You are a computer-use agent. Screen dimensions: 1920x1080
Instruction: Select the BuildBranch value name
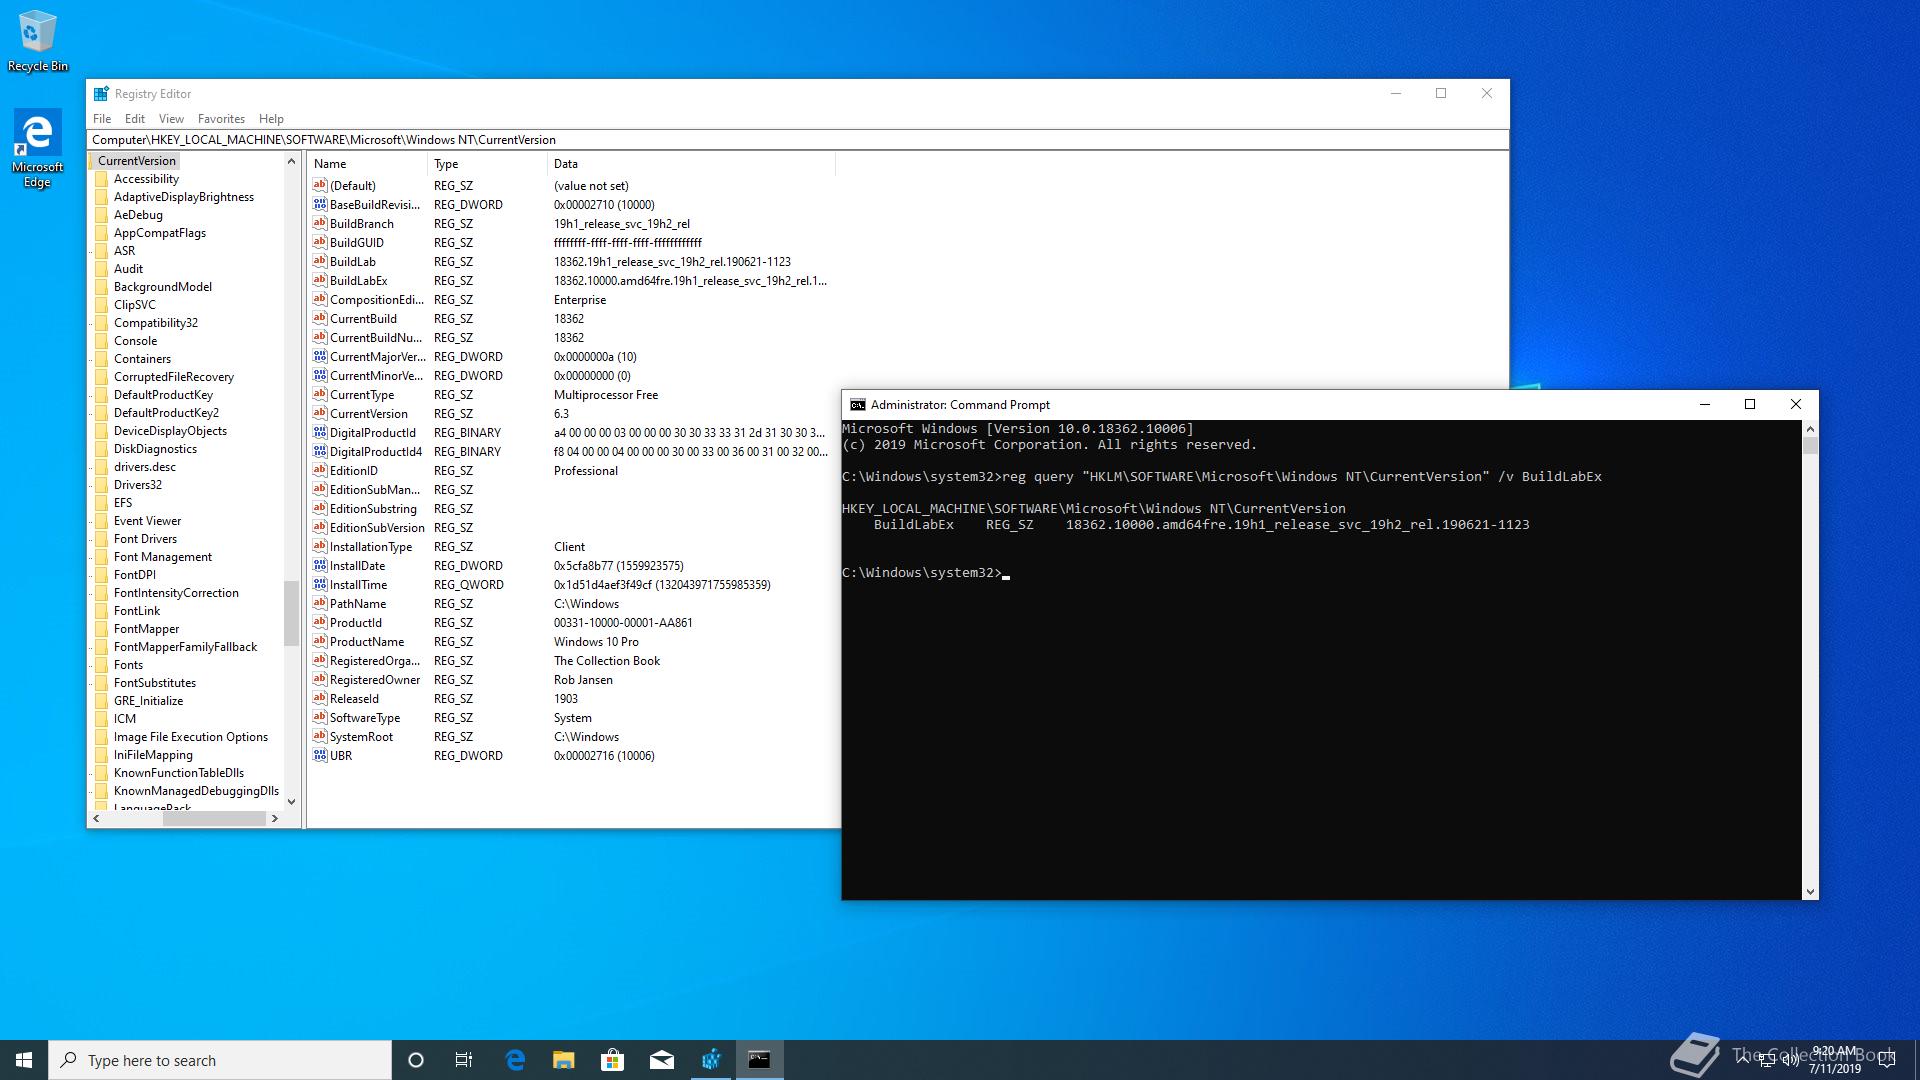362,224
